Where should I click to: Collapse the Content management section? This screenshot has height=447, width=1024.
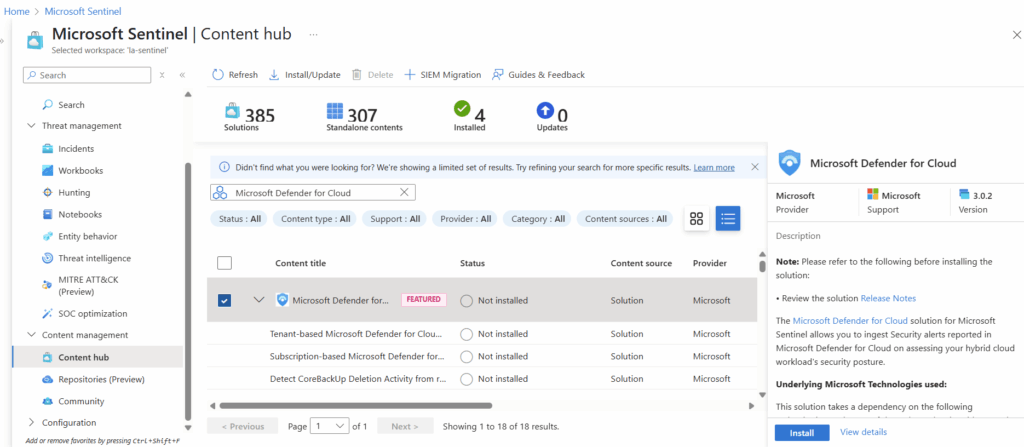click(31, 335)
